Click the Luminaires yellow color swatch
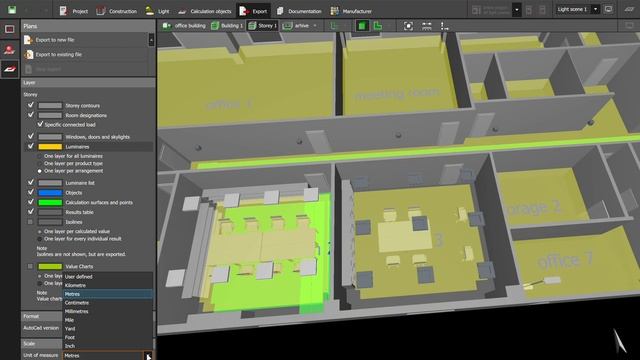Screen dimensions: 640x360 point(50,147)
